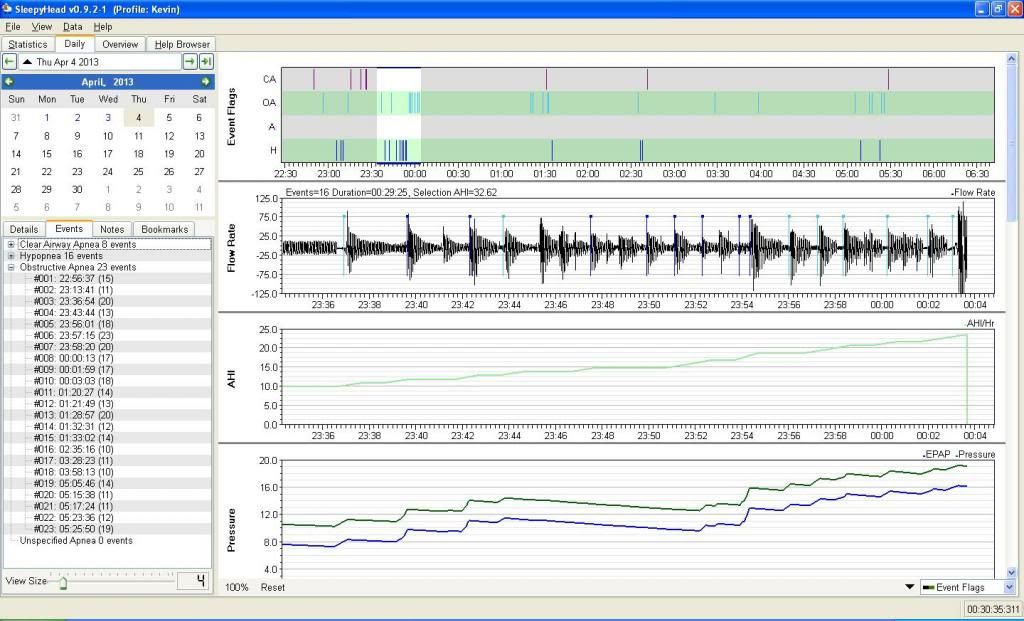Select event #003: 23:36:54 (20)
The image size is (1024, 621).
tap(73, 302)
